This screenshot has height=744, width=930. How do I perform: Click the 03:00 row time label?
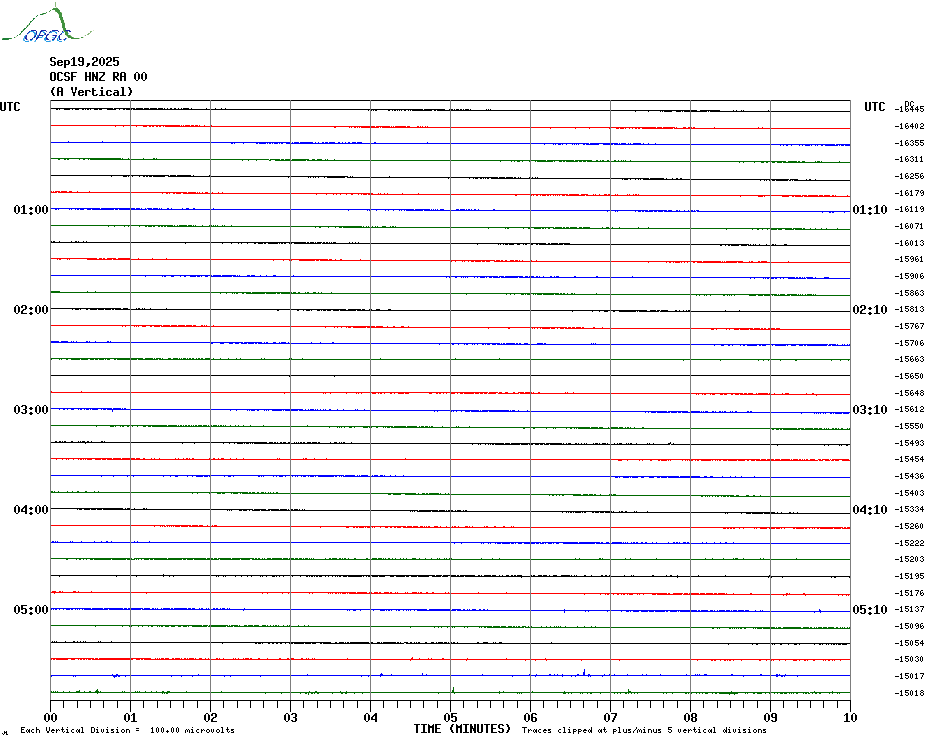click(31, 409)
